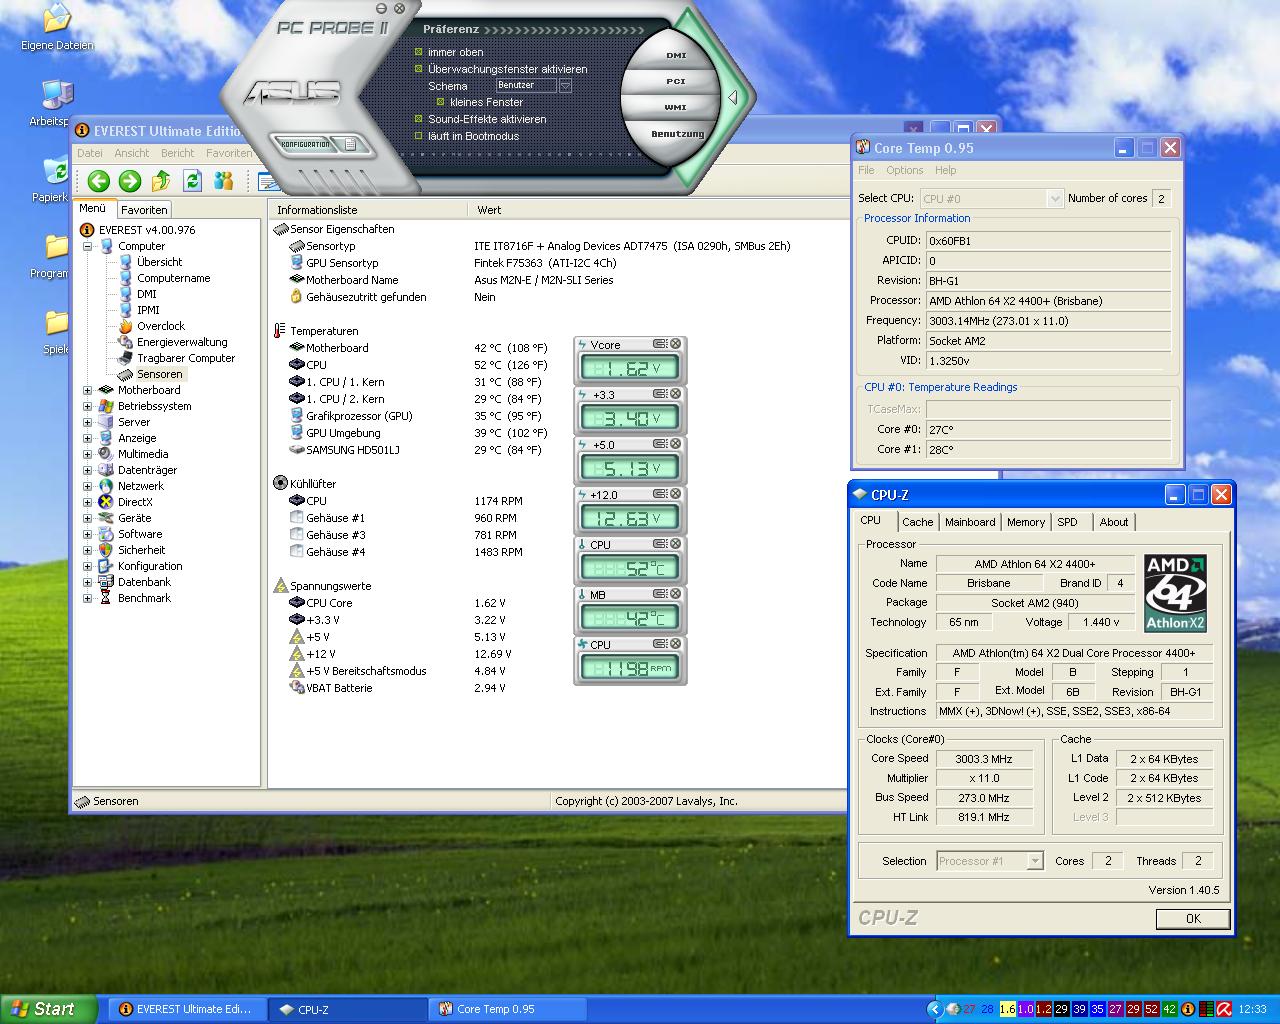This screenshot has width=1280, height=1024.
Task: Open the Options menu in Core Temp
Action: [x=904, y=170]
